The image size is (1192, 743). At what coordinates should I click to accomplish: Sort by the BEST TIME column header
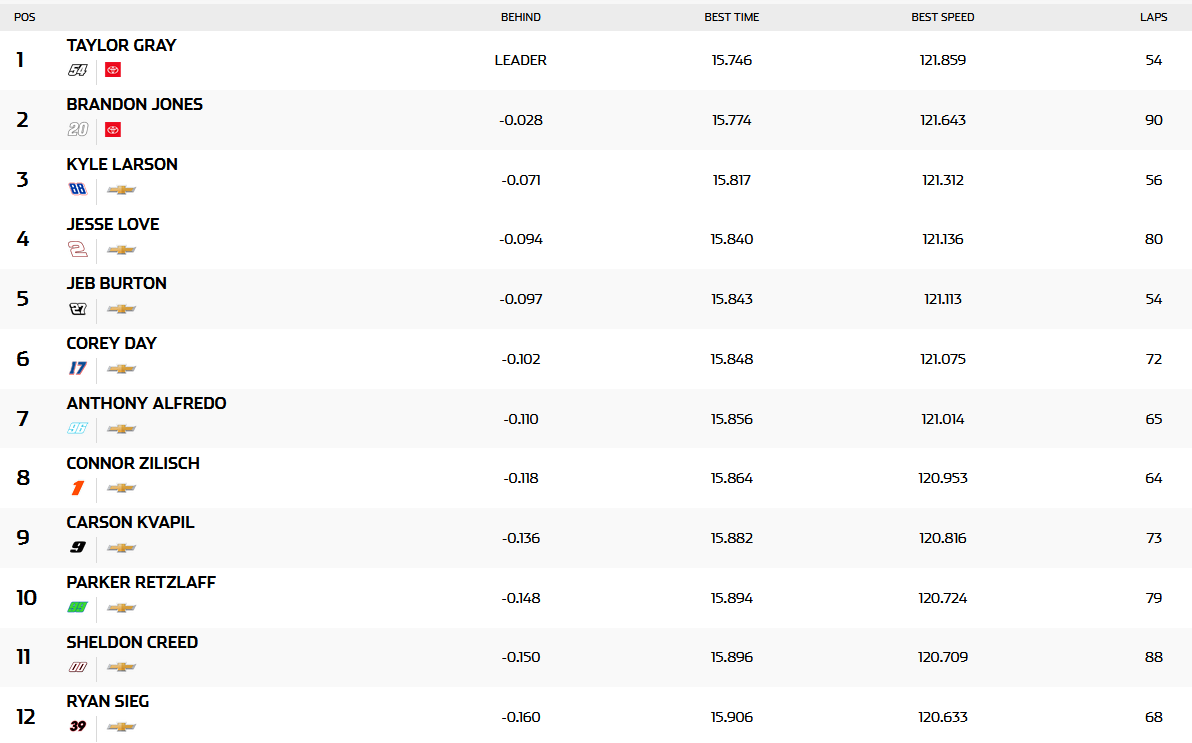731,17
